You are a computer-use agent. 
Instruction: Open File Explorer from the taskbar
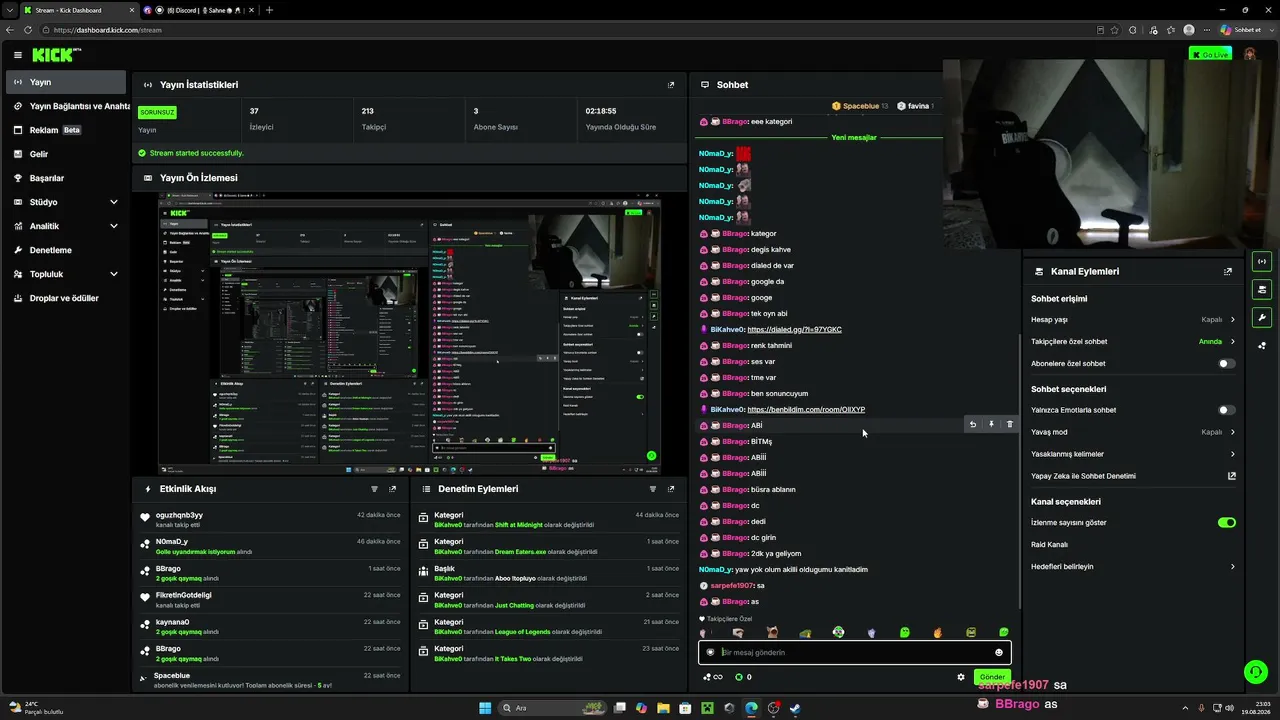(663, 708)
